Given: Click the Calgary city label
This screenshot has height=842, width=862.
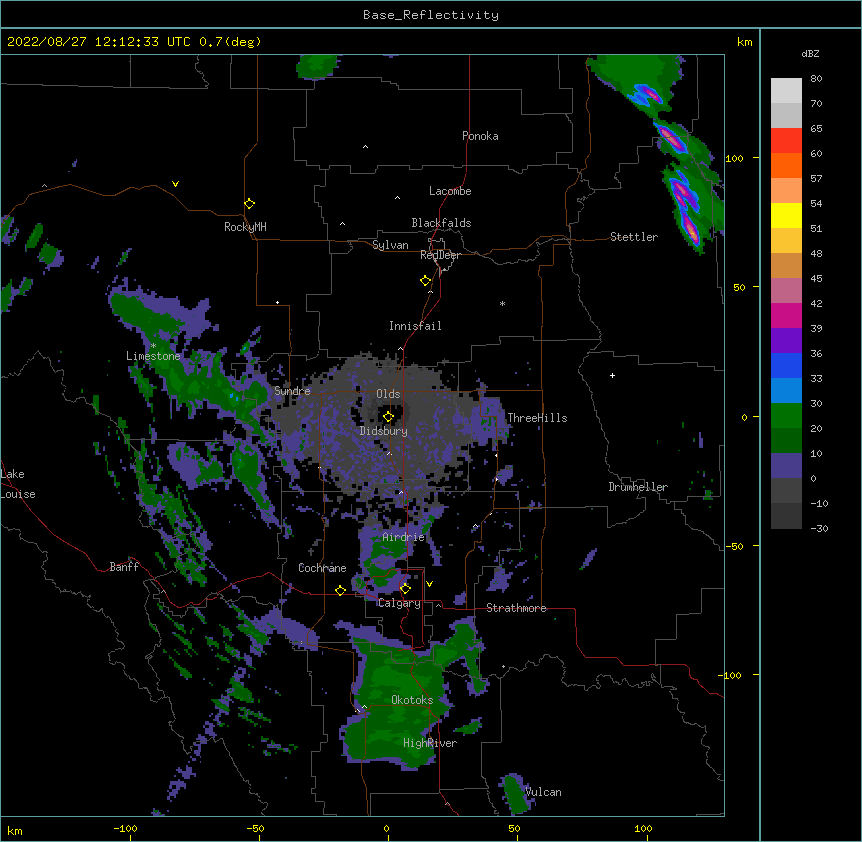Looking at the screenshot, I should (399, 603).
